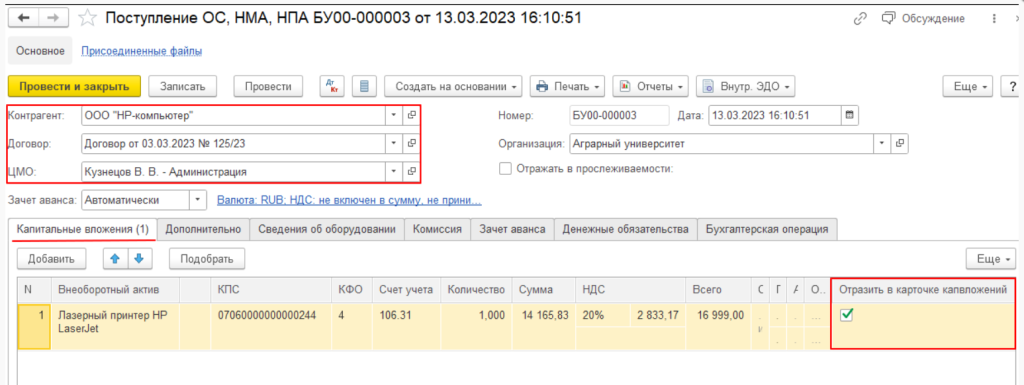Viewport: 1024px width, 385px height.
Task: Expand ЦМО dropdown list
Action: tap(394, 172)
